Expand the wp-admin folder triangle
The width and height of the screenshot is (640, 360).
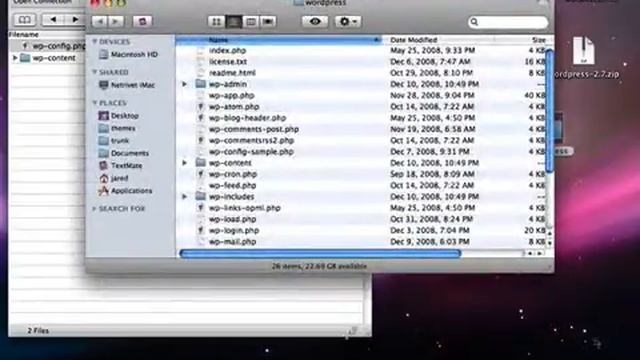(184, 84)
